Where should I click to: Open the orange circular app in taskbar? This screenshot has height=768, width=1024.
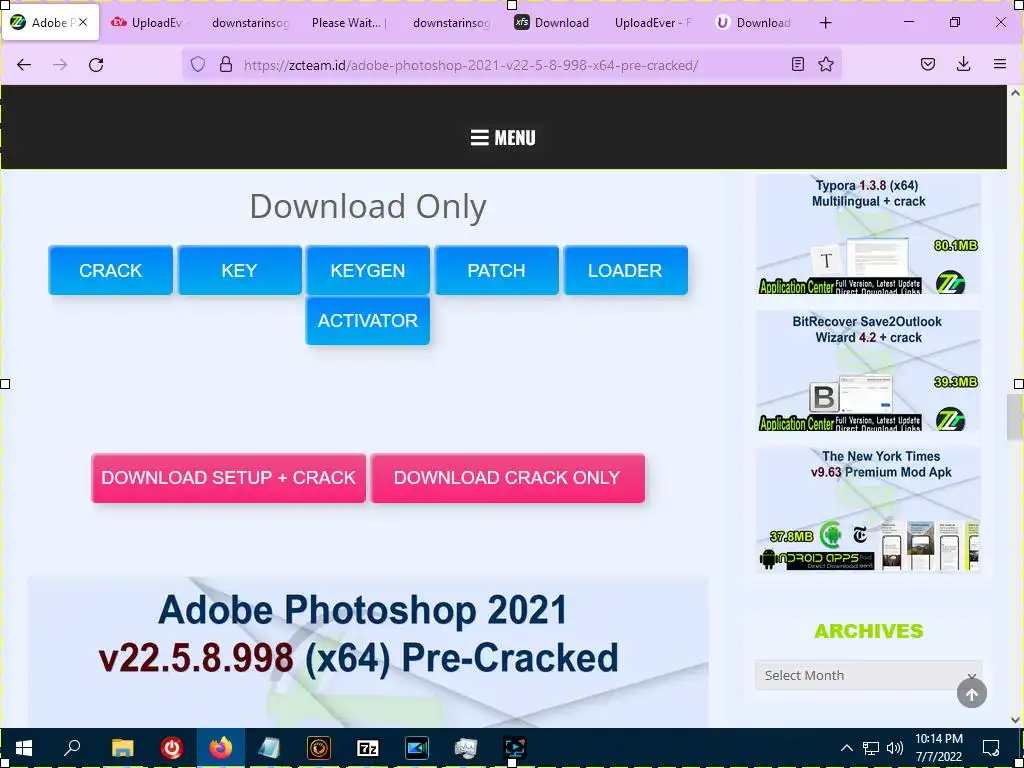tap(319, 748)
